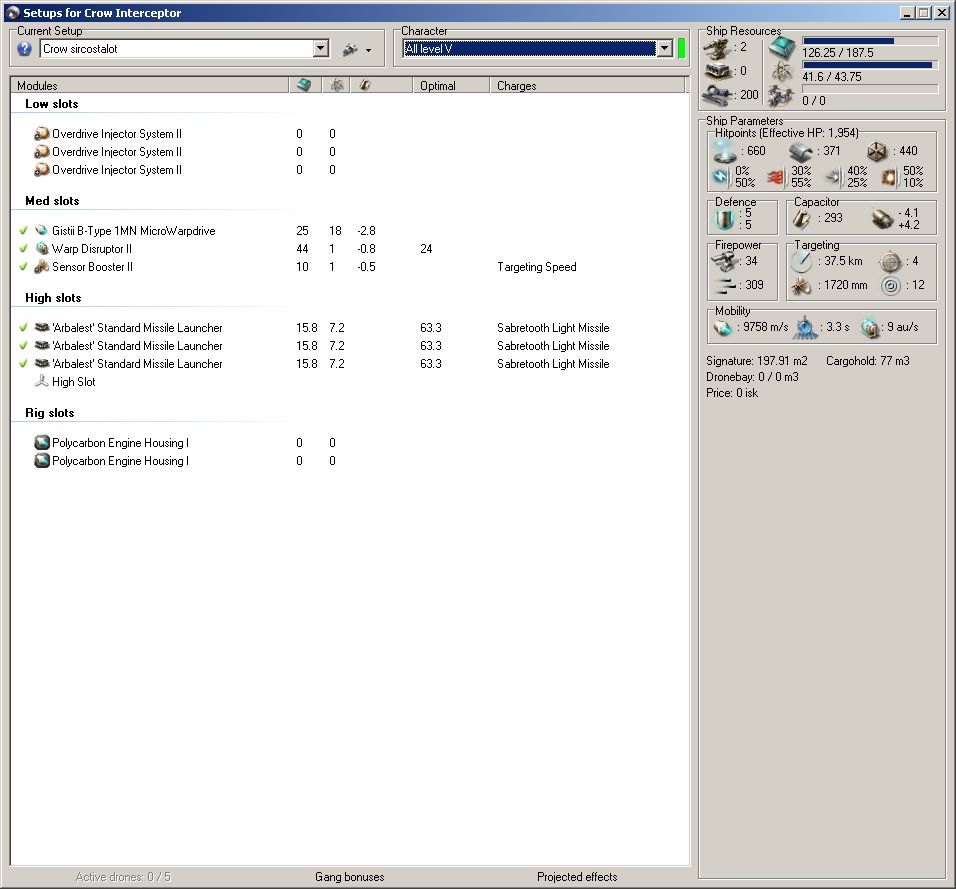
Task: Open Gang bonuses
Action: (x=349, y=877)
